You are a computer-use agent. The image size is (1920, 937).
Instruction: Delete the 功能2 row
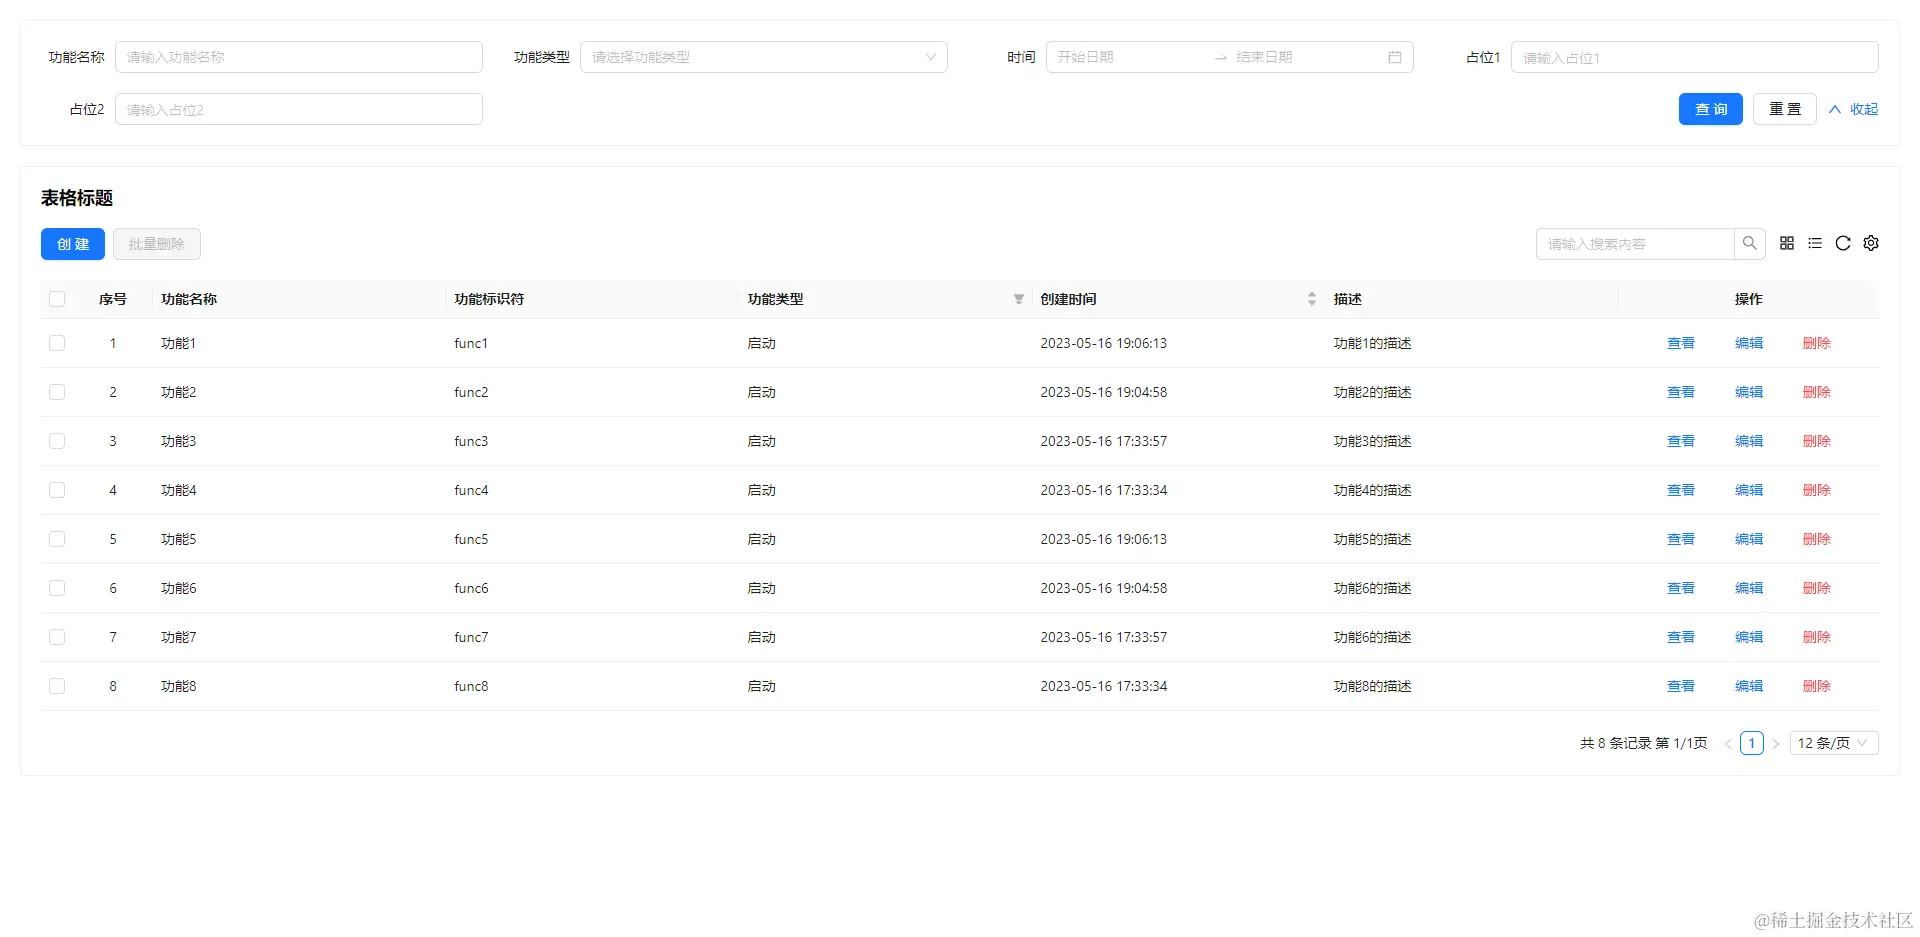(1817, 392)
